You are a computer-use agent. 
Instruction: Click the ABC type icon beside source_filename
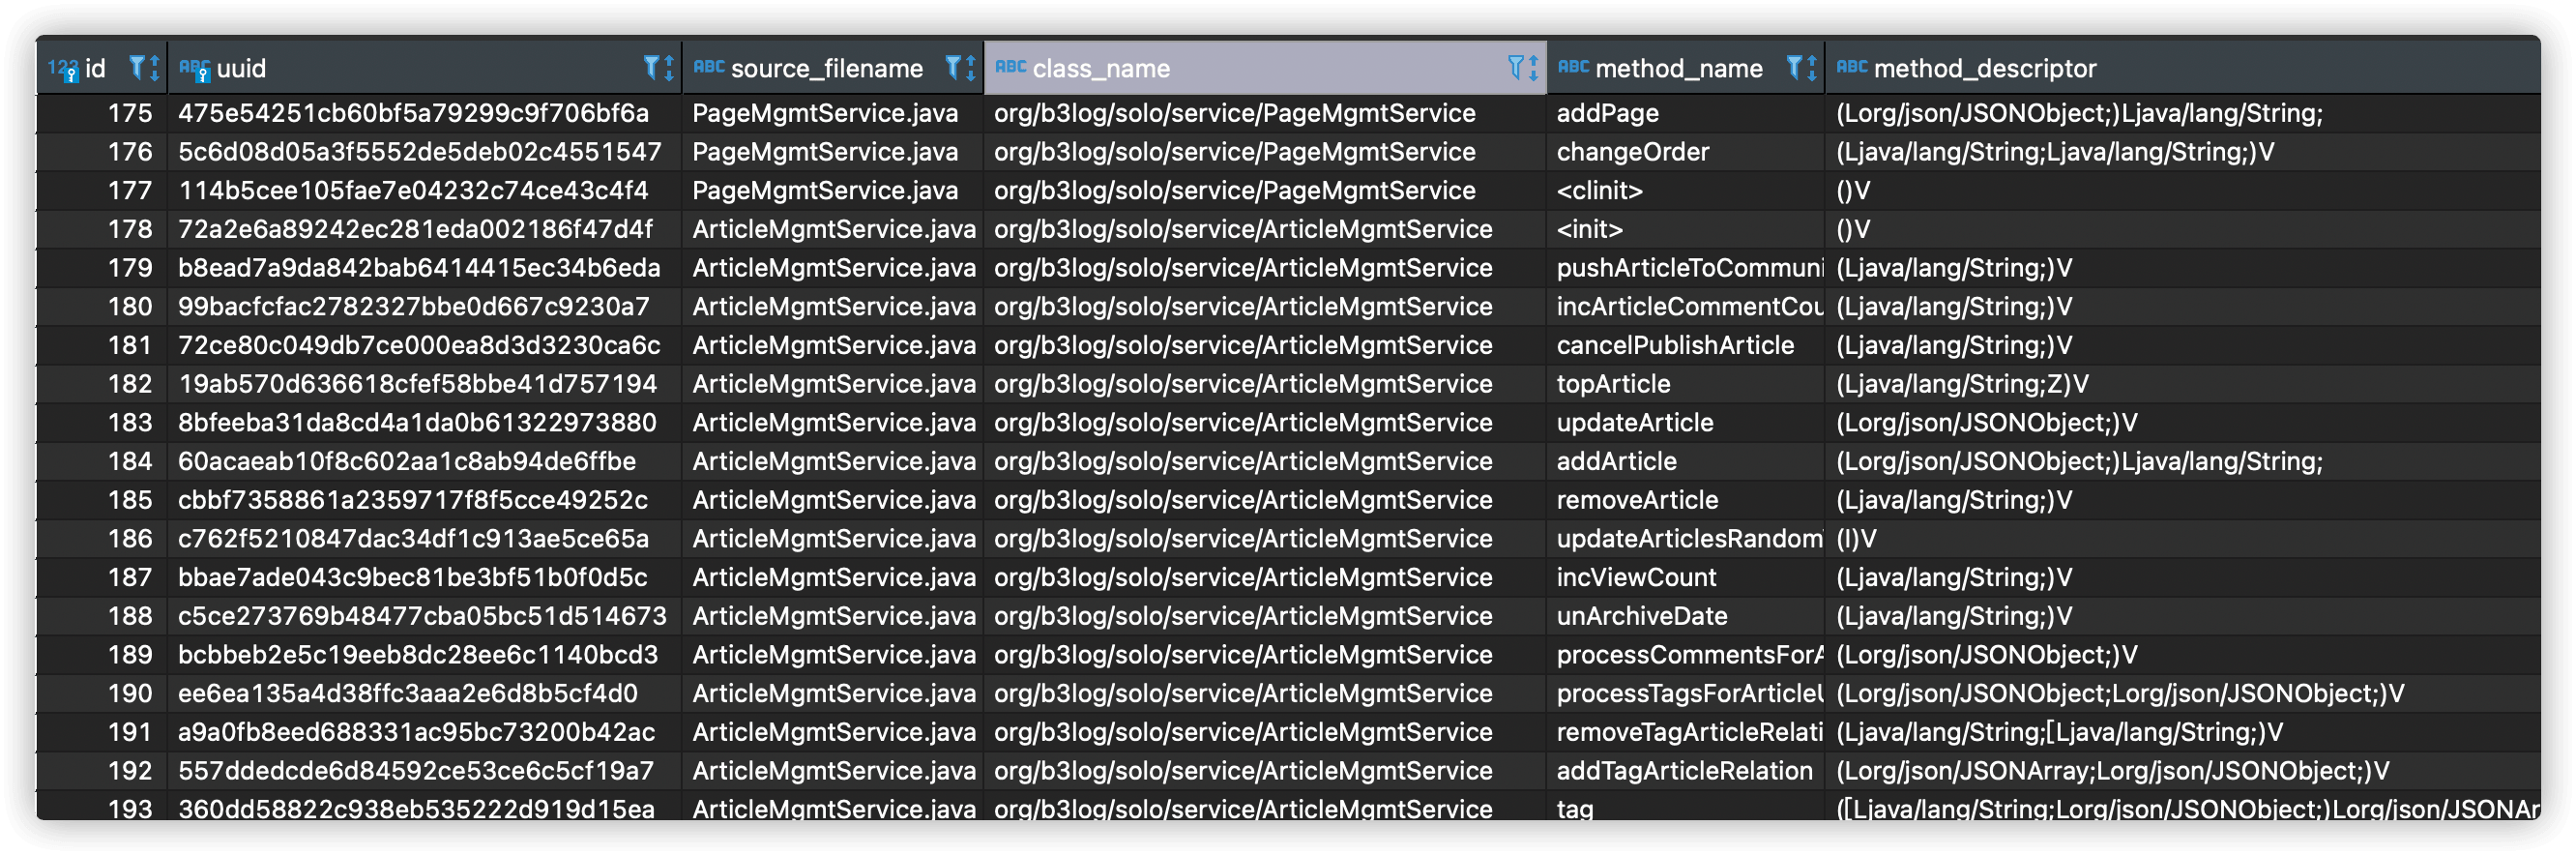coord(708,67)
